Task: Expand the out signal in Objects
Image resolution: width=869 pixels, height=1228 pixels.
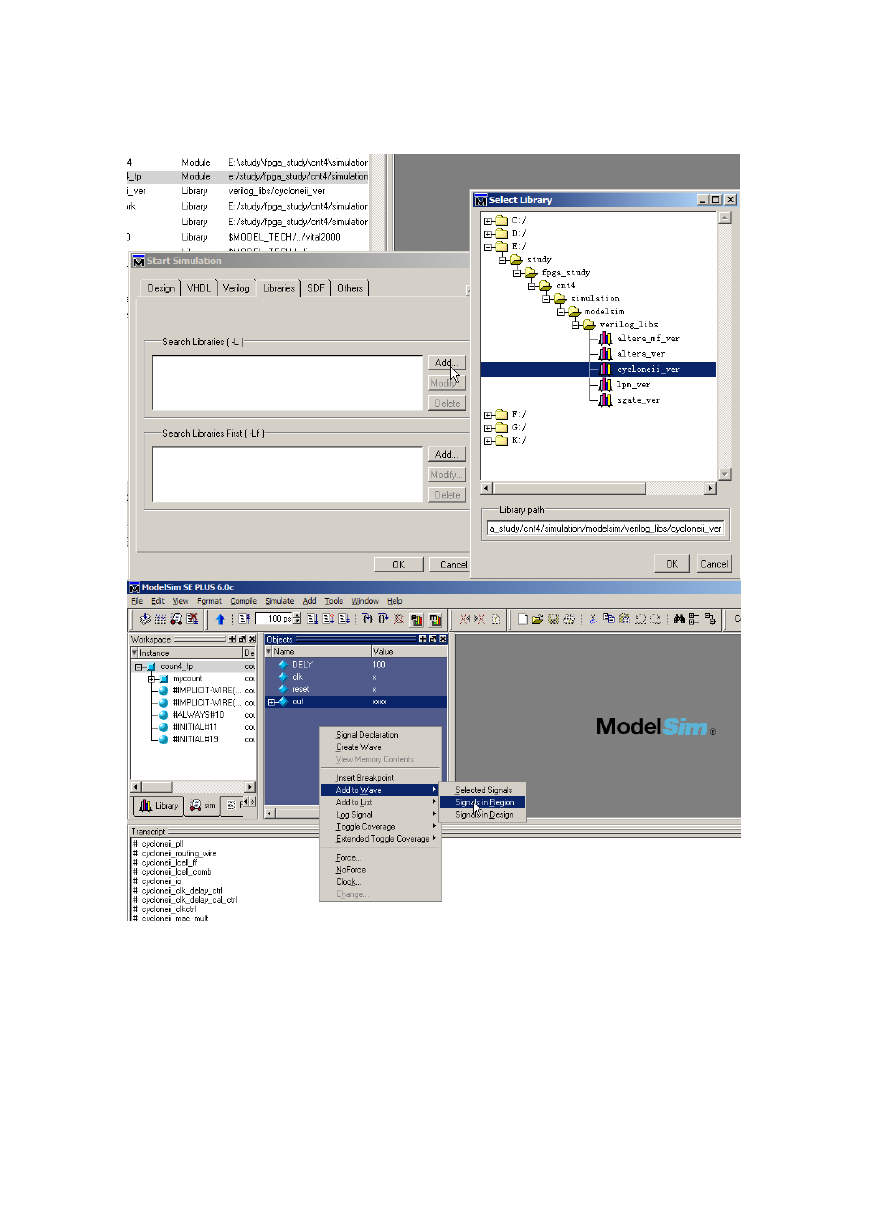Action: 272,702
